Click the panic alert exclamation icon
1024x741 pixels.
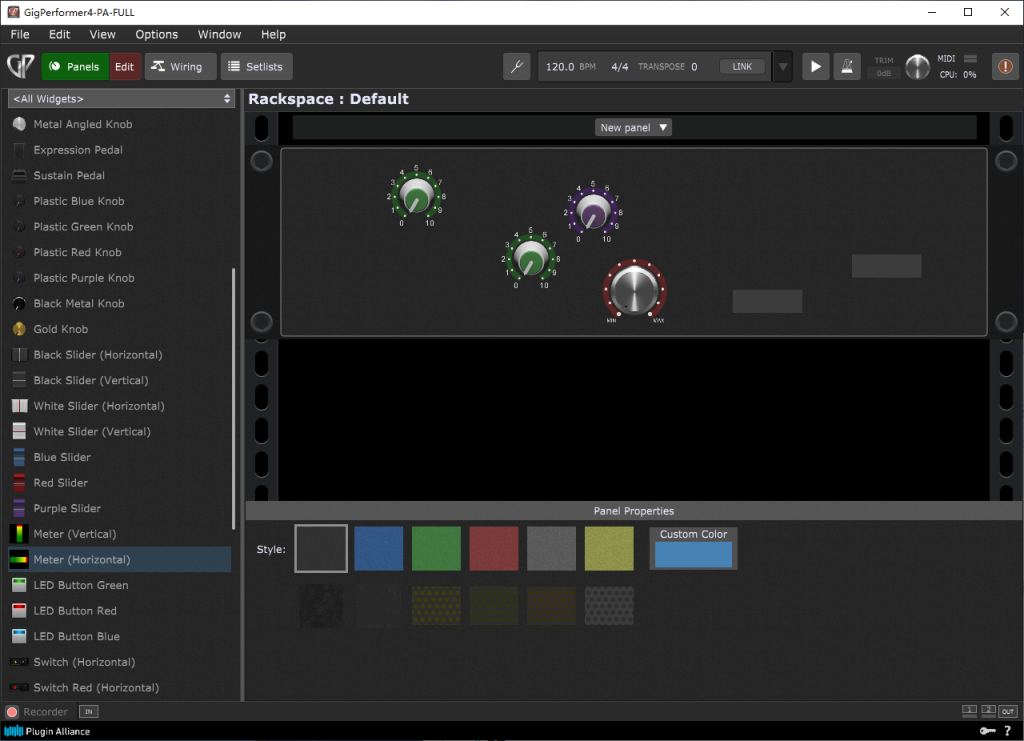tap(1005, 67)
